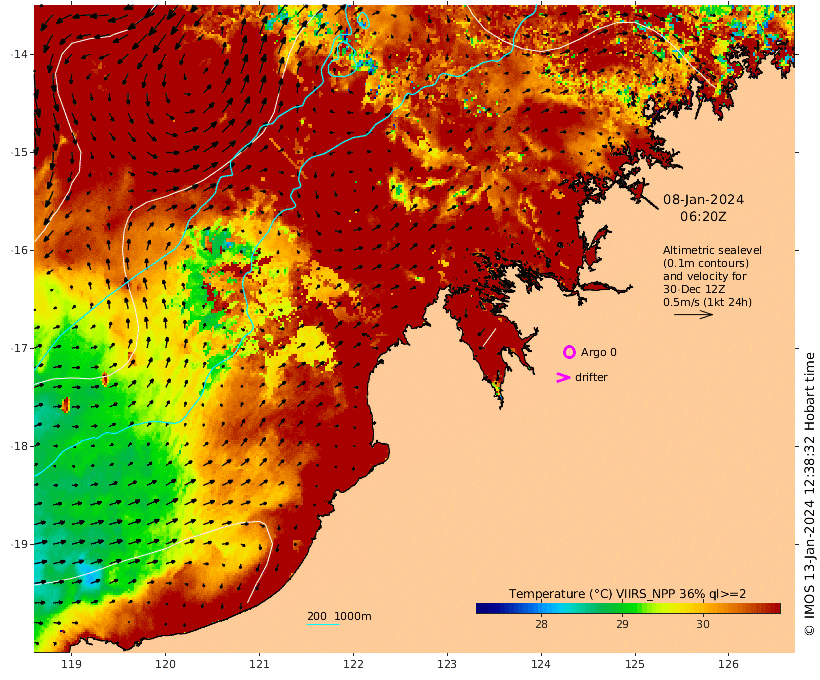Click the temperature color bar near 29
Image resolution: width=820 pixels, height=680 pixels.
coord(622,608)
